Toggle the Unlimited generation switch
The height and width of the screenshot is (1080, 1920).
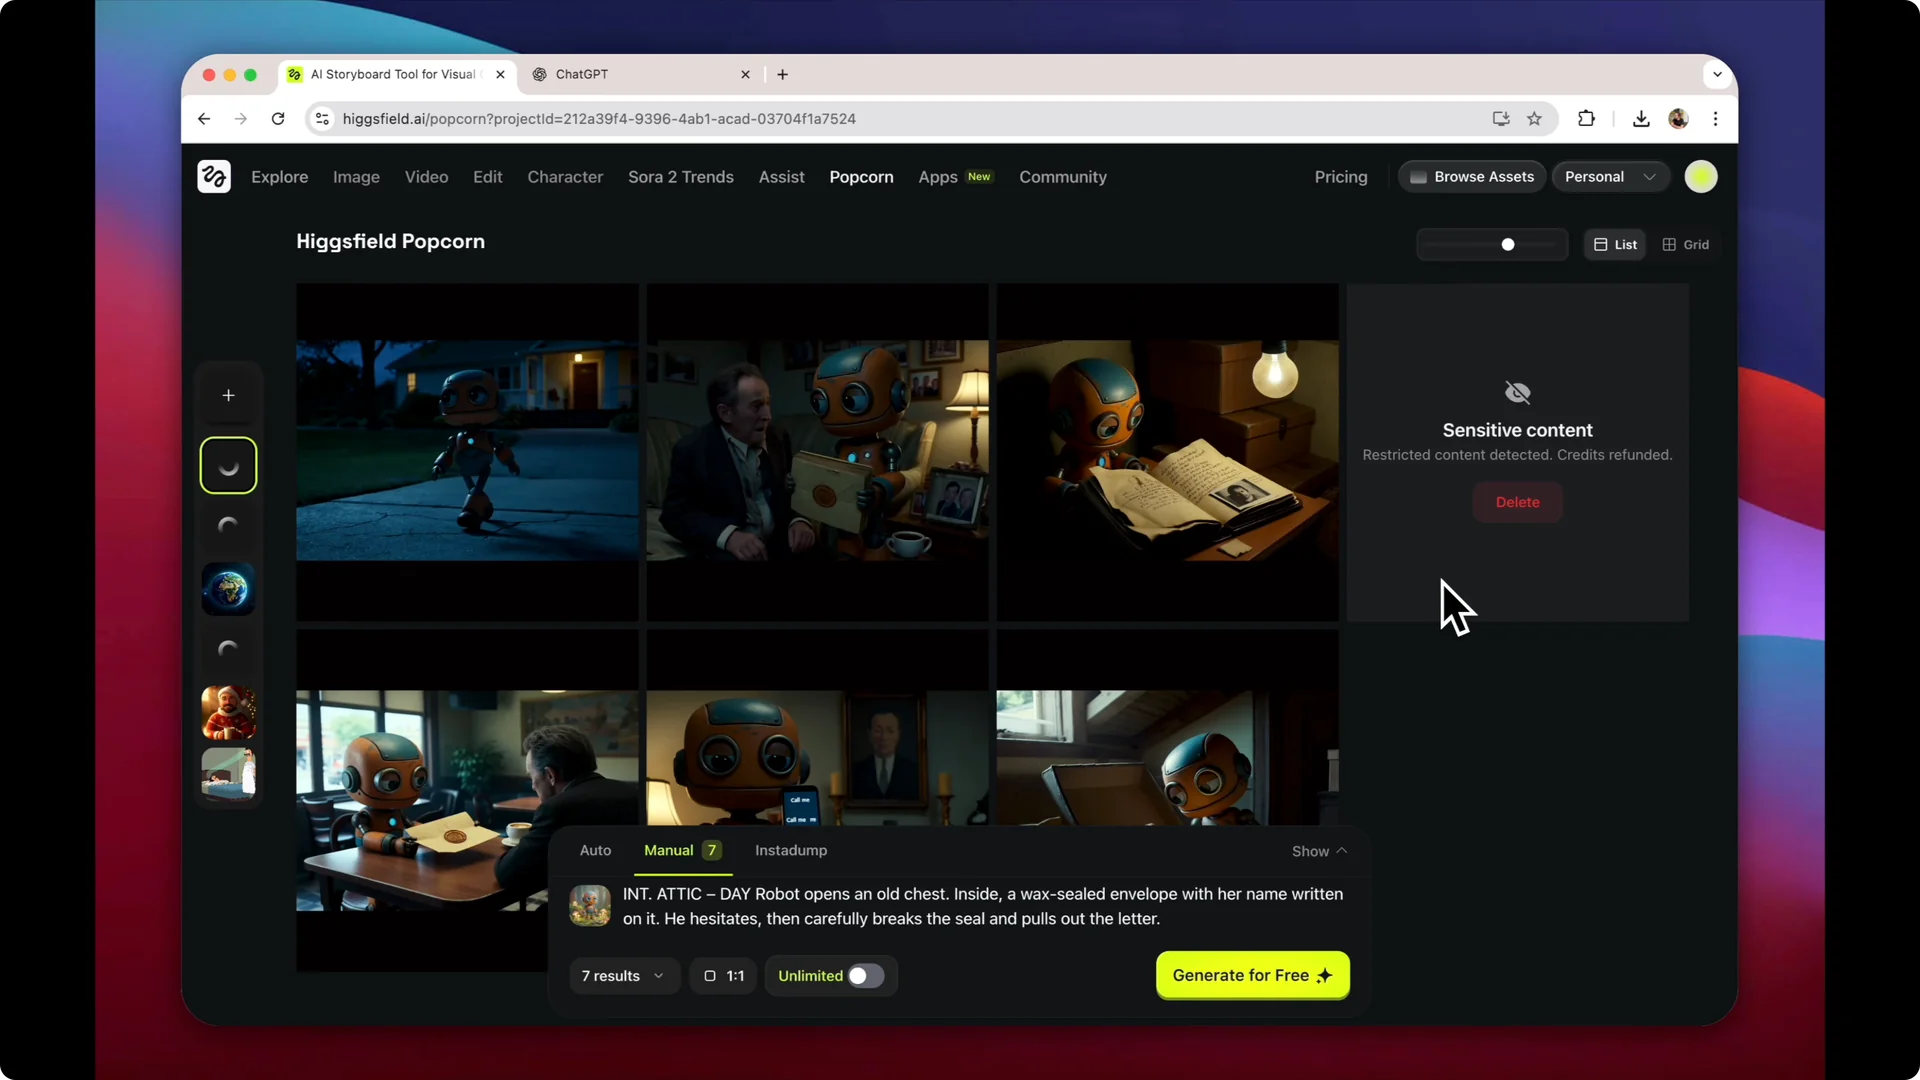(865, 976)
